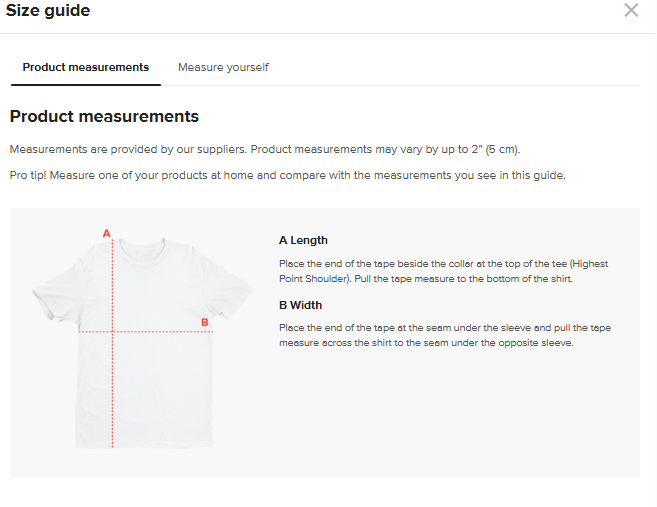Click the B Width instructions paragraph
This screenshot has height=507, width=657.
tap(443, 336)
